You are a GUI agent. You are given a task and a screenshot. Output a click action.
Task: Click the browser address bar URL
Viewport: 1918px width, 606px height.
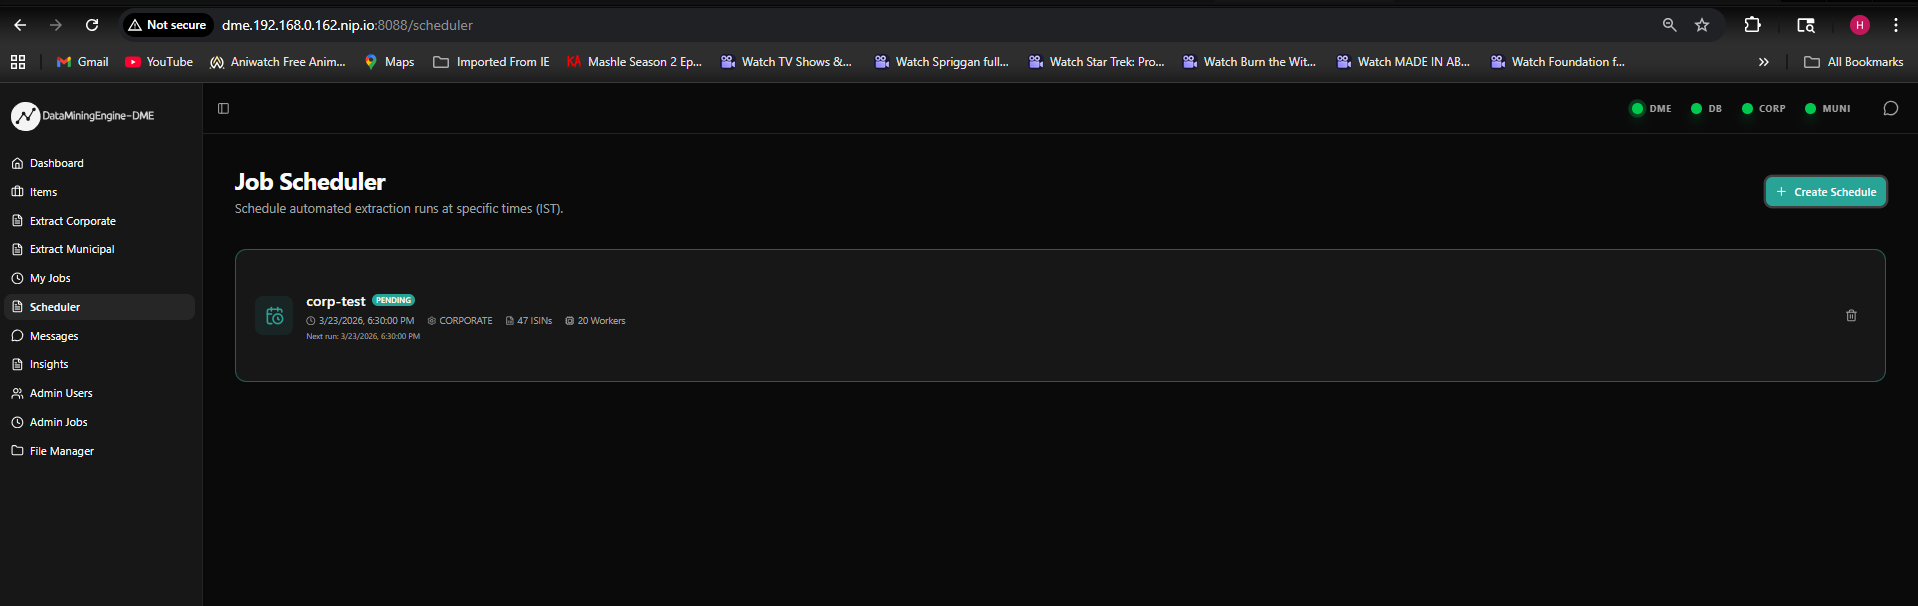click(x=347, y=25)
